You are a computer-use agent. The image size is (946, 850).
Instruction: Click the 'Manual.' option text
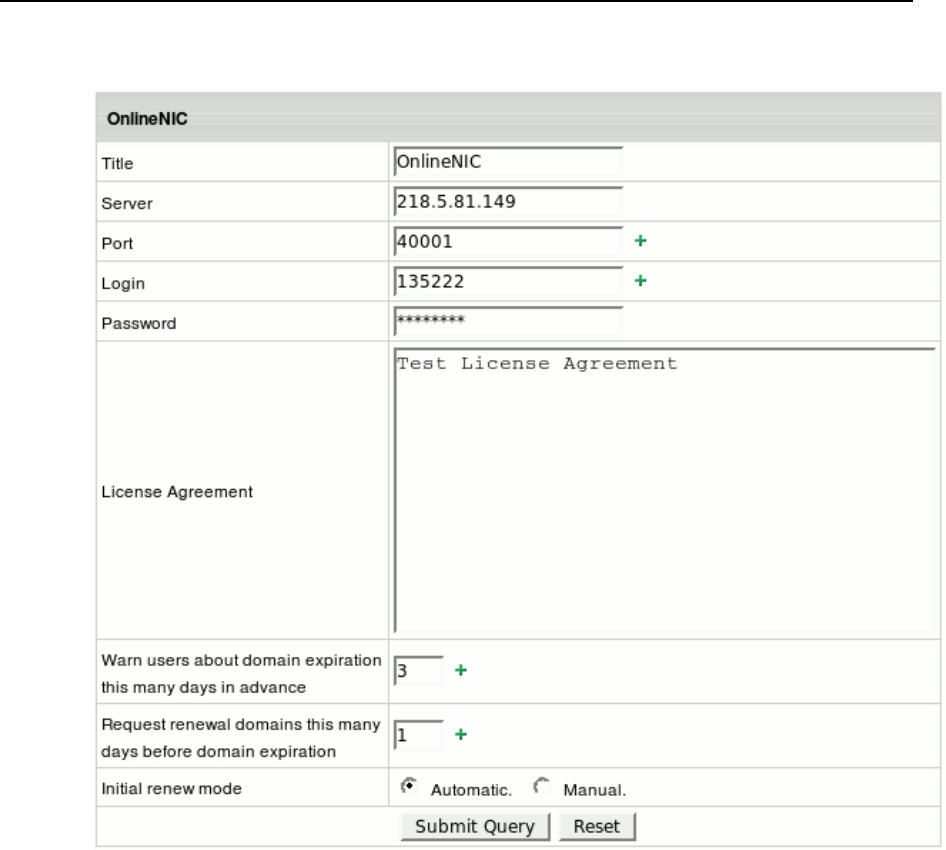pos(595,790)
